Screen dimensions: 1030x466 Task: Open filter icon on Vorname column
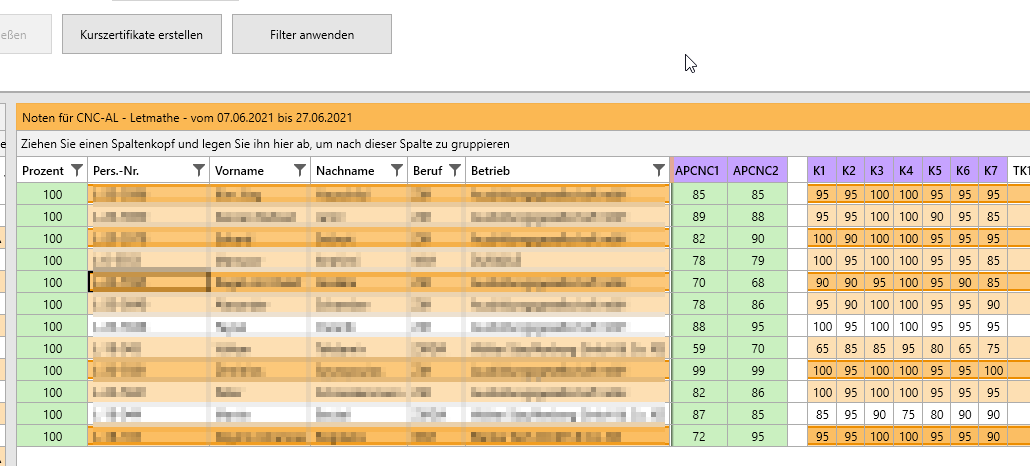click(x=299, y=171)
